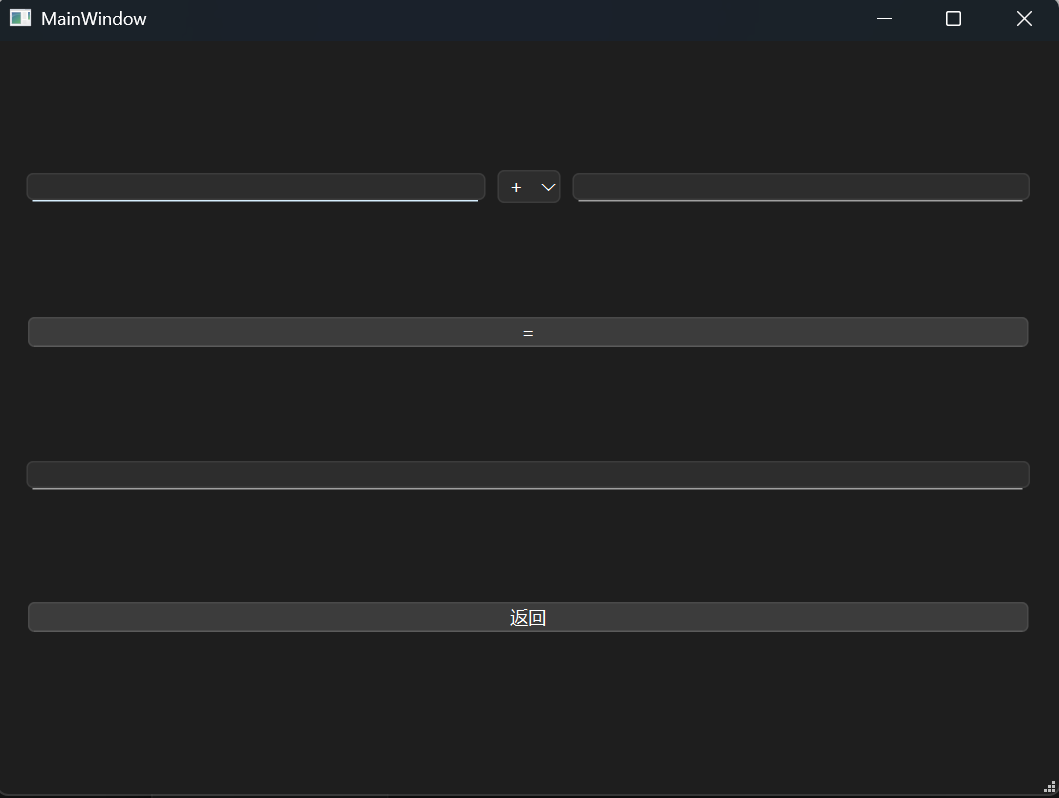Screen dimensions: 1059x798
Task: Click the + symbol in the operator selector
Action: 516,187
